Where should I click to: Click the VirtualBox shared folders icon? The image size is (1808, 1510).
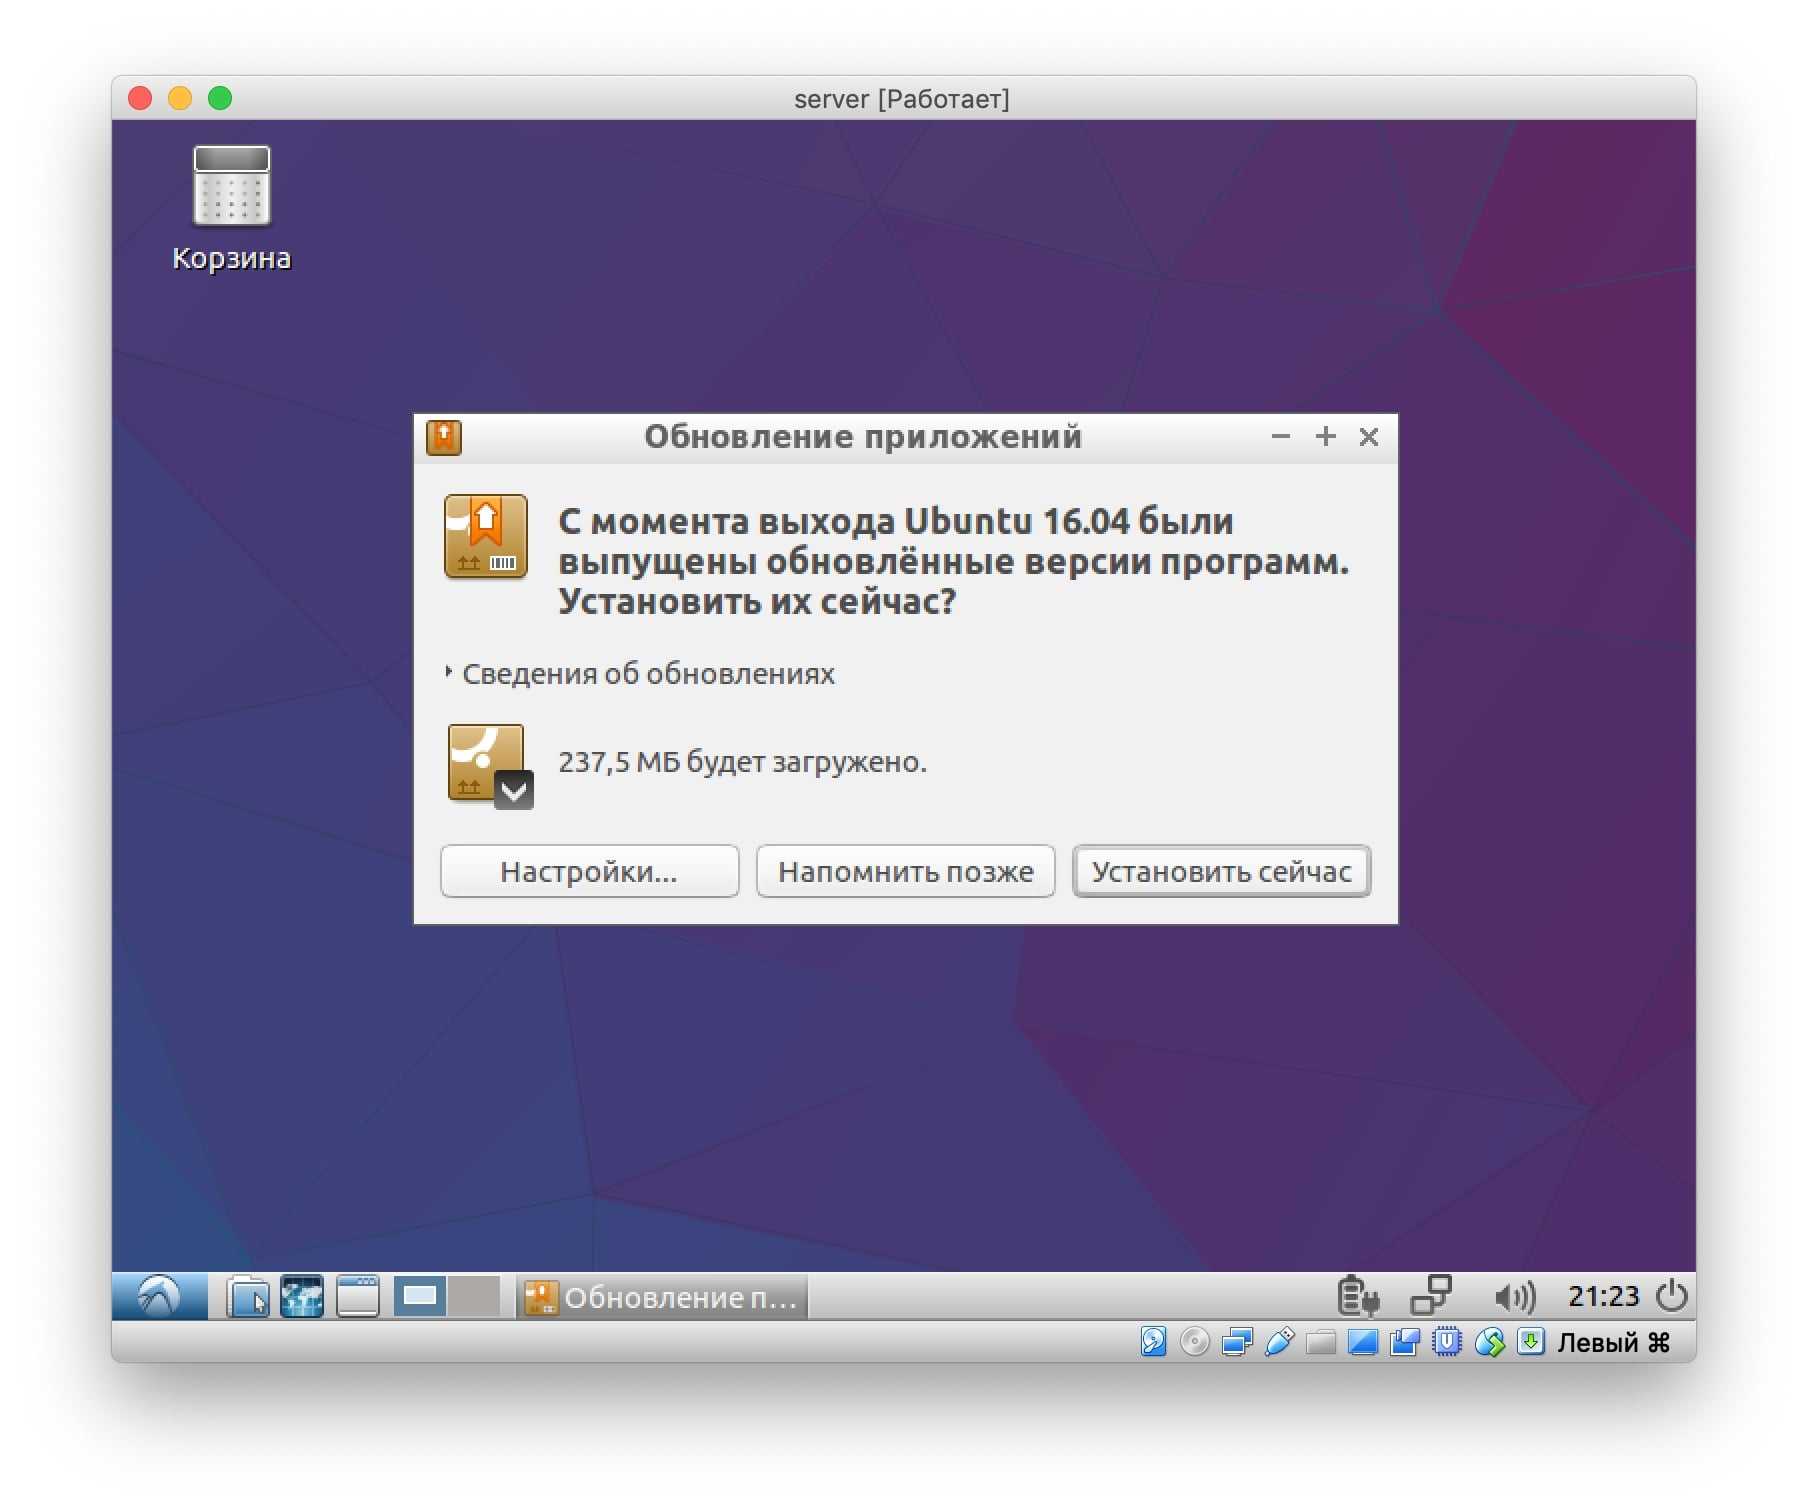coord(1321,1341)
